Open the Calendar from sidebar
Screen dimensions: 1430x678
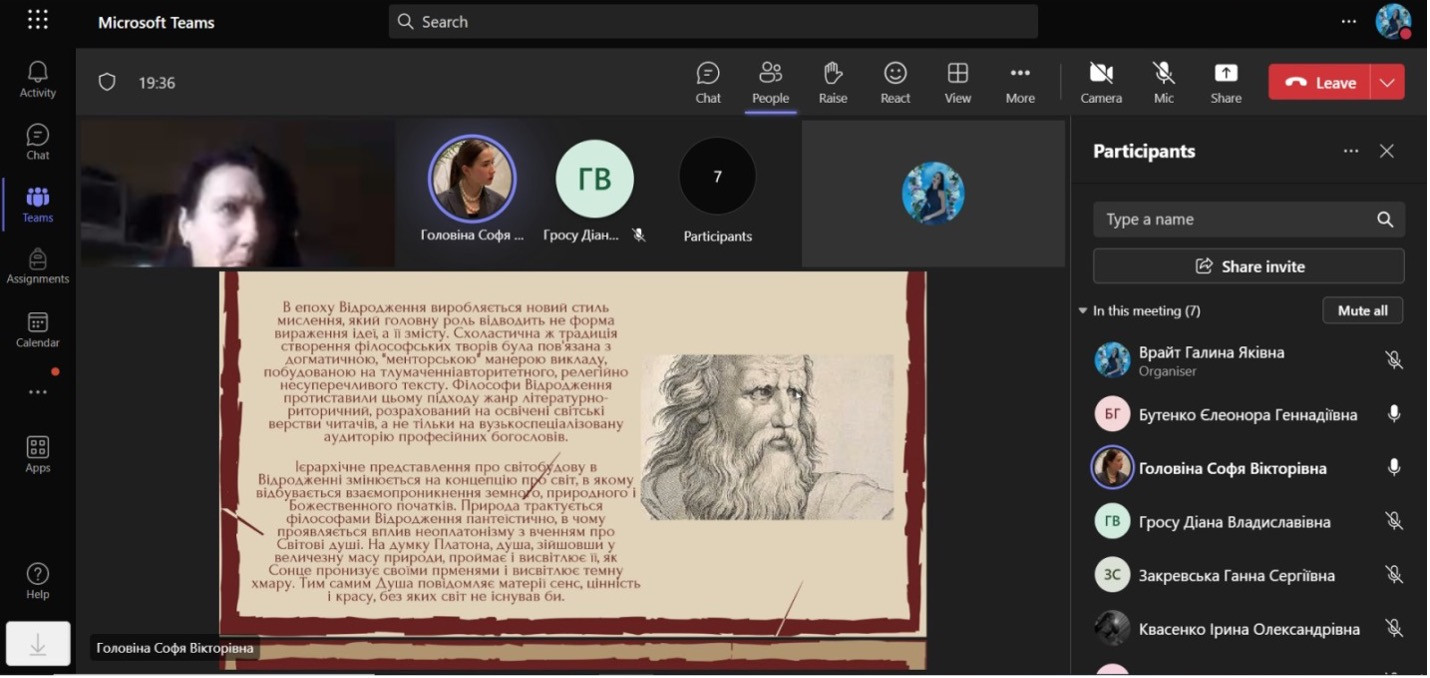pos(38,329)
